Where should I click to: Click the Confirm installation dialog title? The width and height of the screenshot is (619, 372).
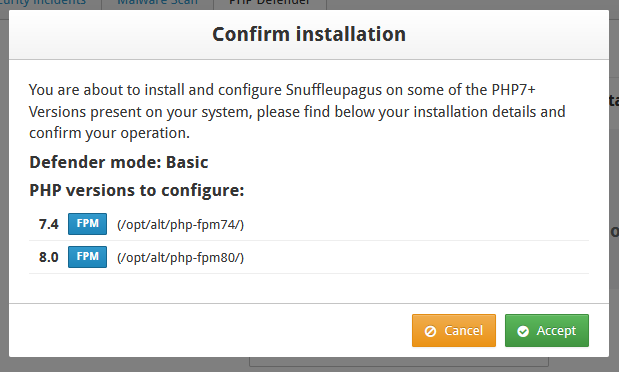309,34
